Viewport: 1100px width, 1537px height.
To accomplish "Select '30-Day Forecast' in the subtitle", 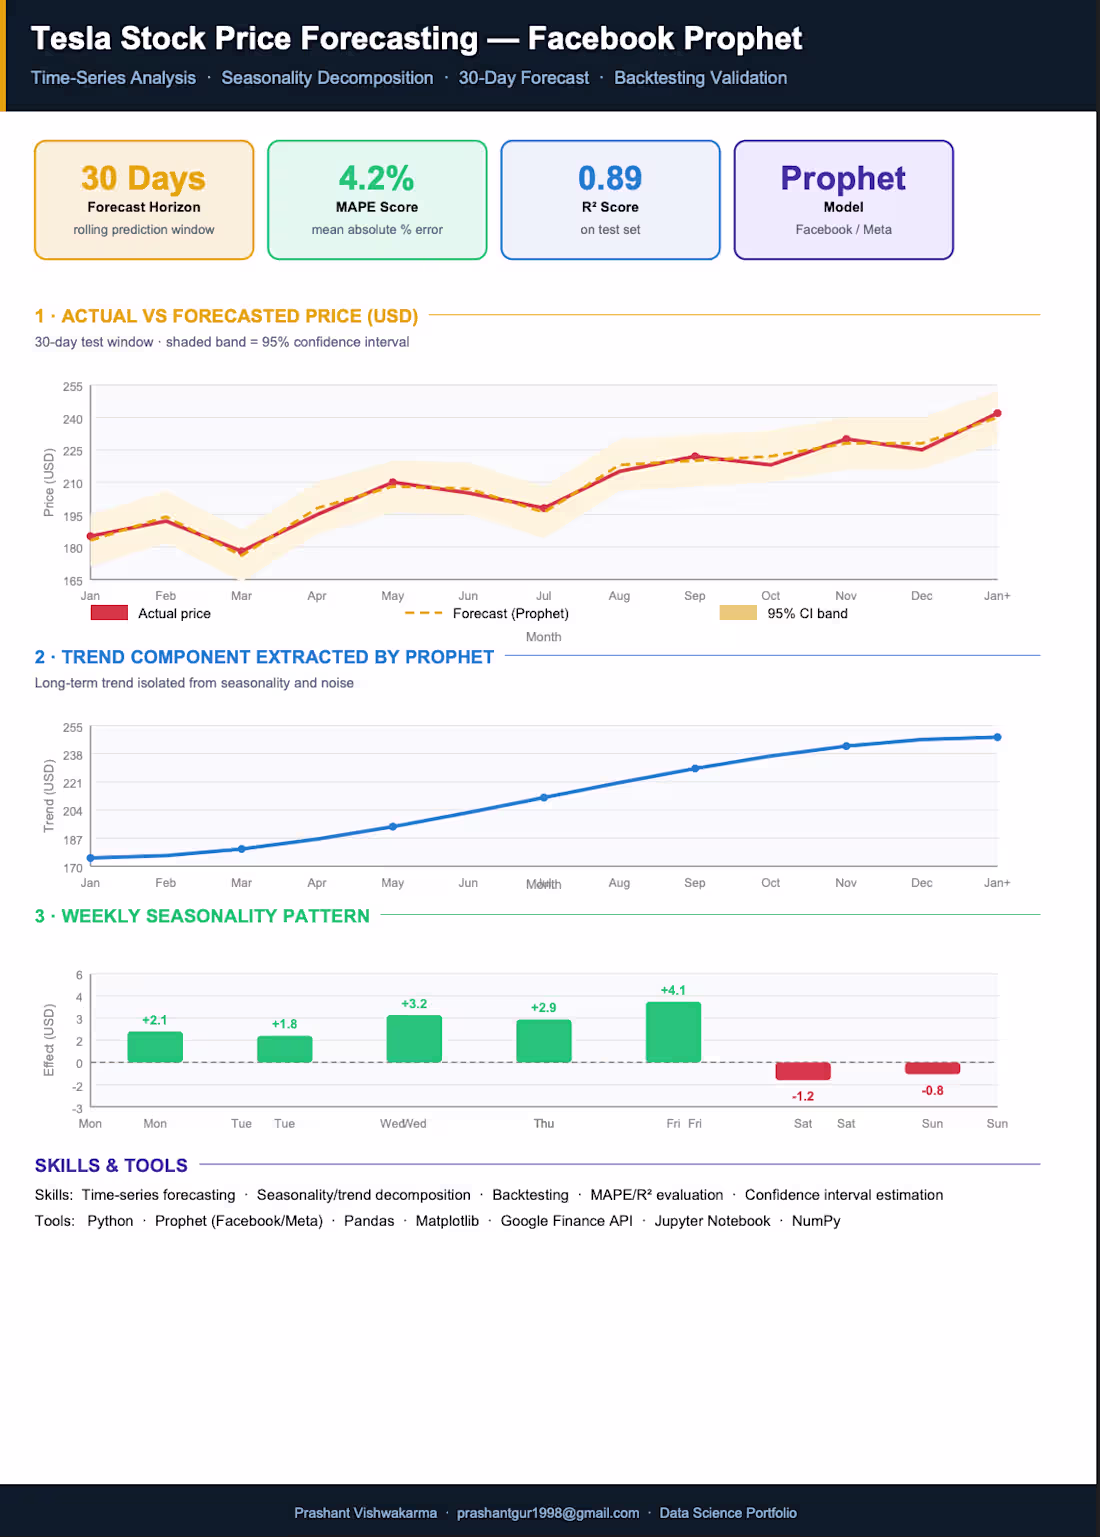I will point(523,78).
